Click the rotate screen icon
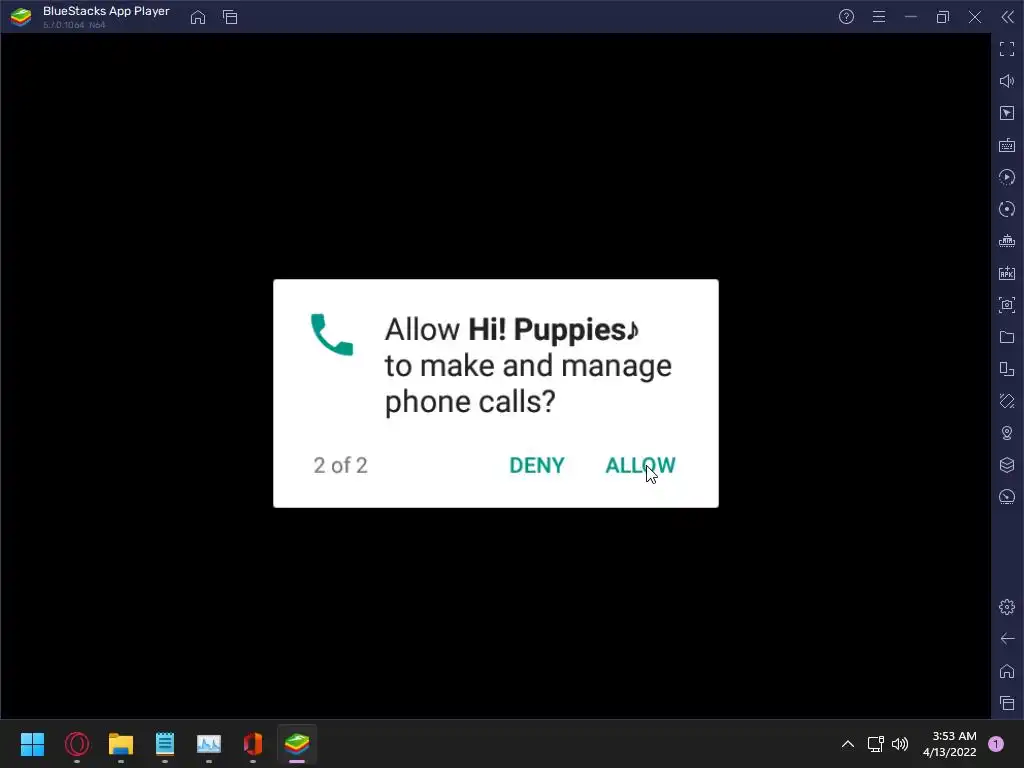This screenshot has height=768, width=1024. click(x=1007, y=401)
